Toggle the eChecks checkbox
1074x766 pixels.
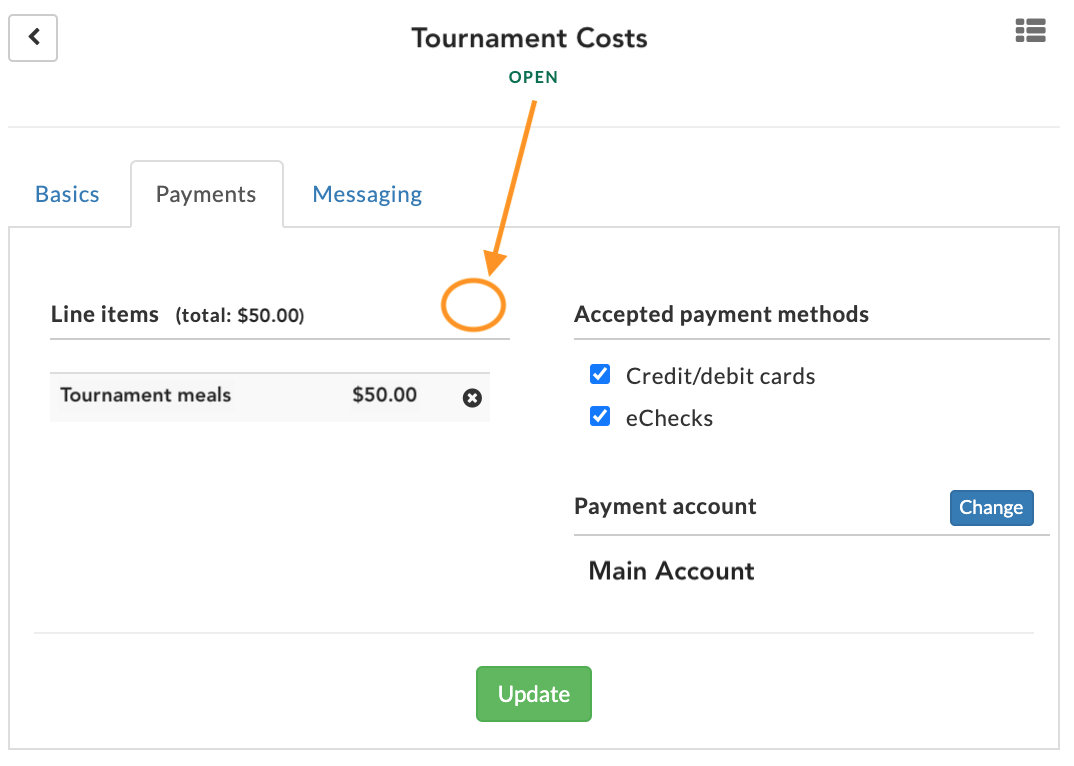coord(600,416)
